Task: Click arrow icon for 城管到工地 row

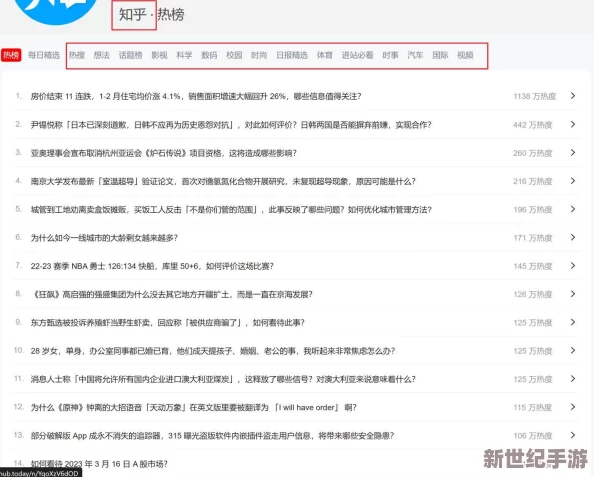Action: click(x=573, y=209)
